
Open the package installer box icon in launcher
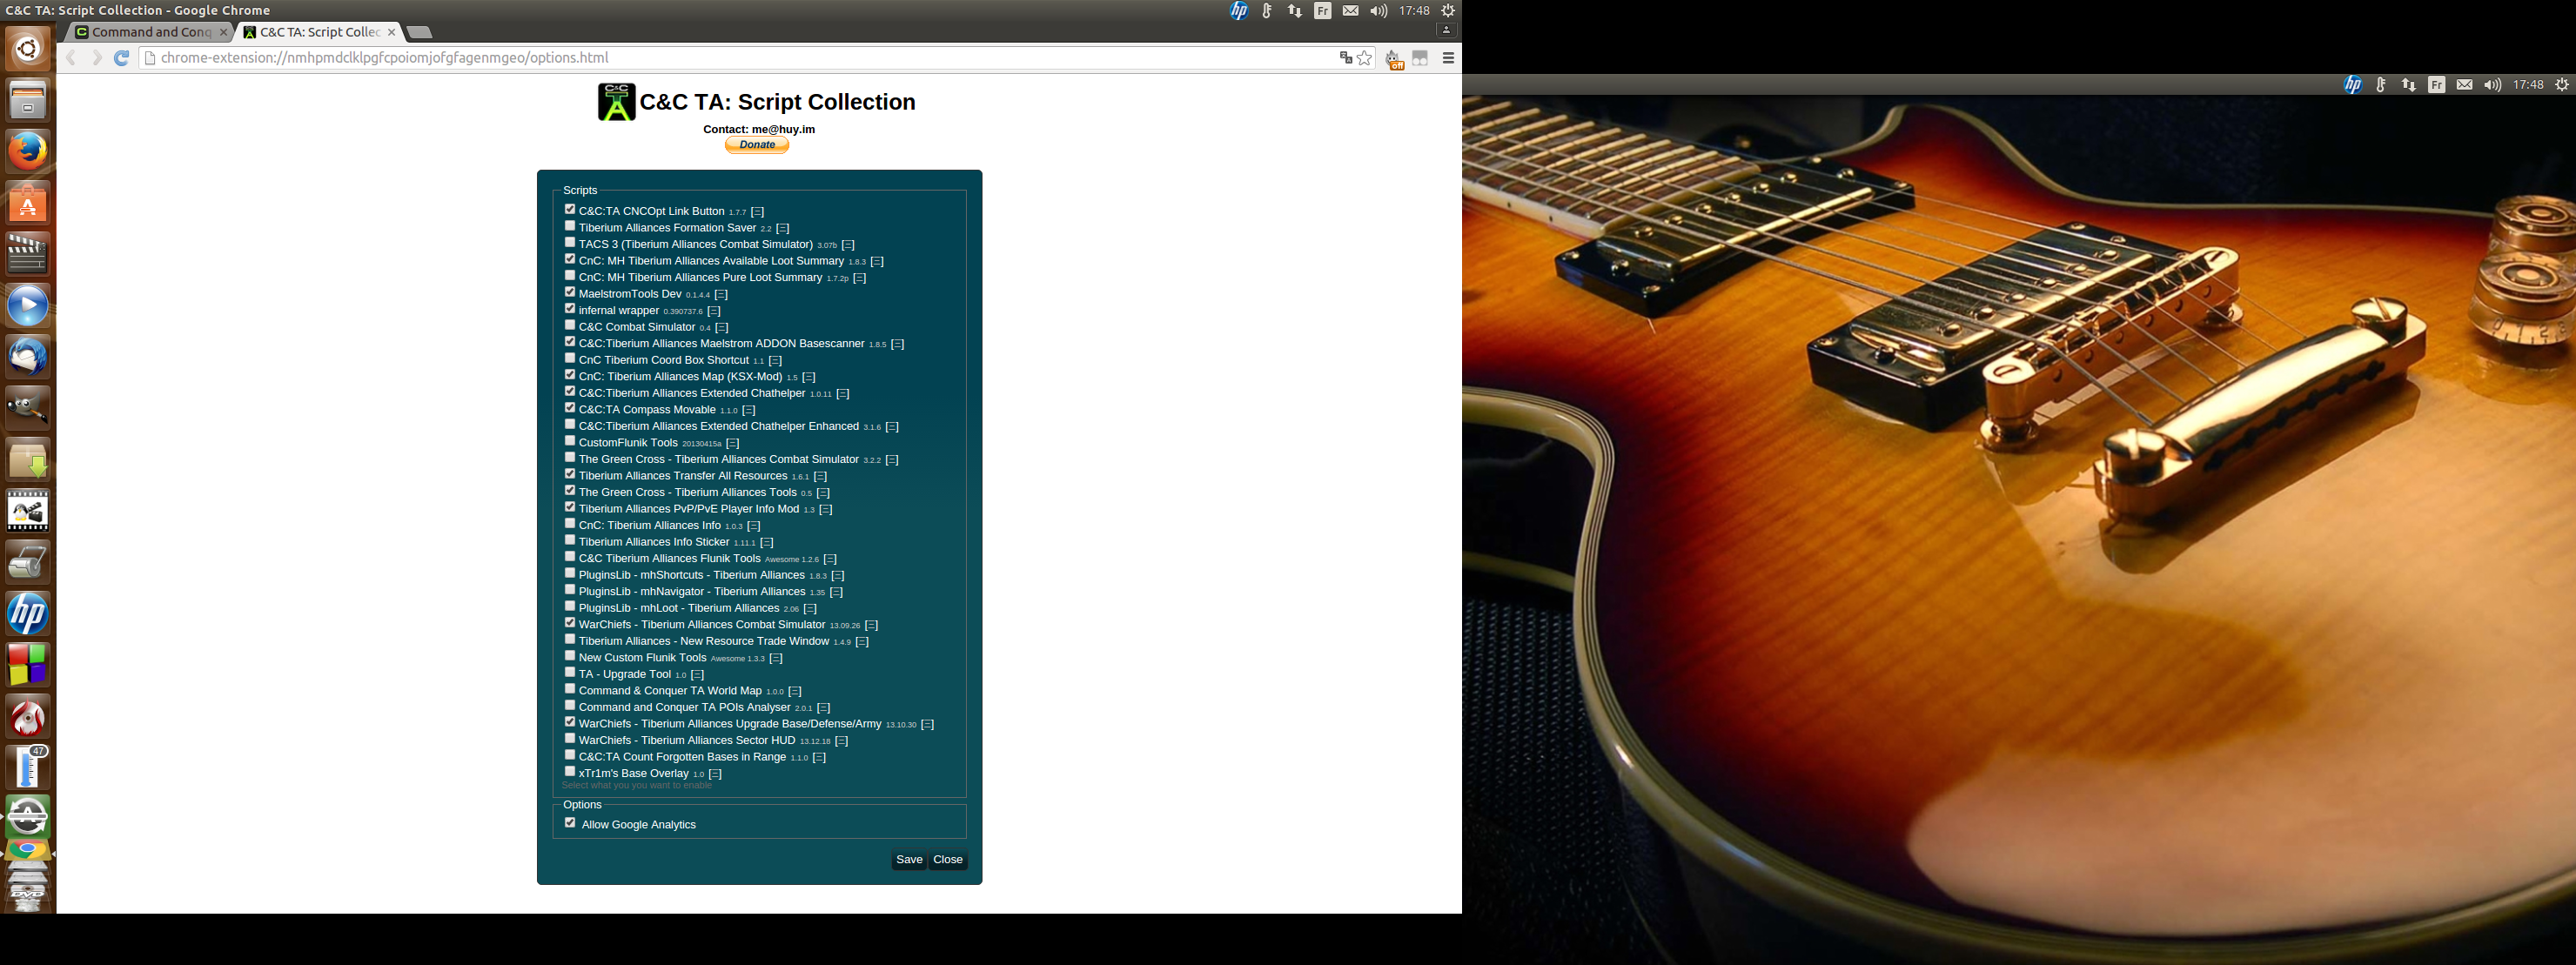coord(28,460)
